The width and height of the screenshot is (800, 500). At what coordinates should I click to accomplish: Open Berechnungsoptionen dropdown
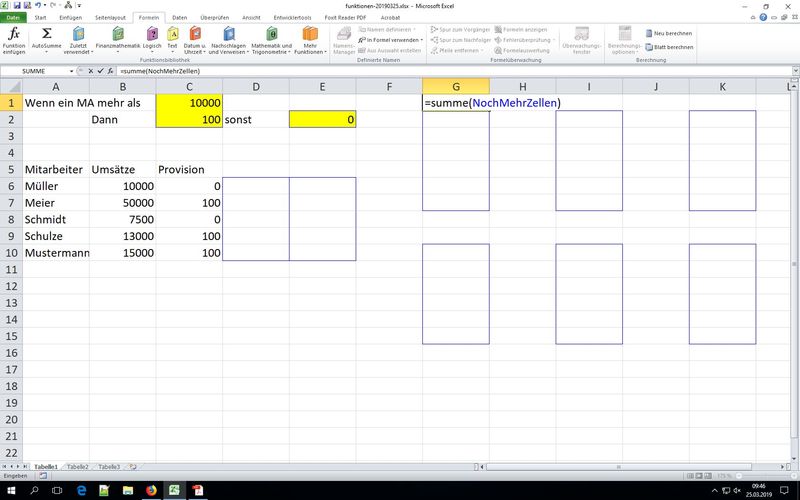tap(623, 41)
